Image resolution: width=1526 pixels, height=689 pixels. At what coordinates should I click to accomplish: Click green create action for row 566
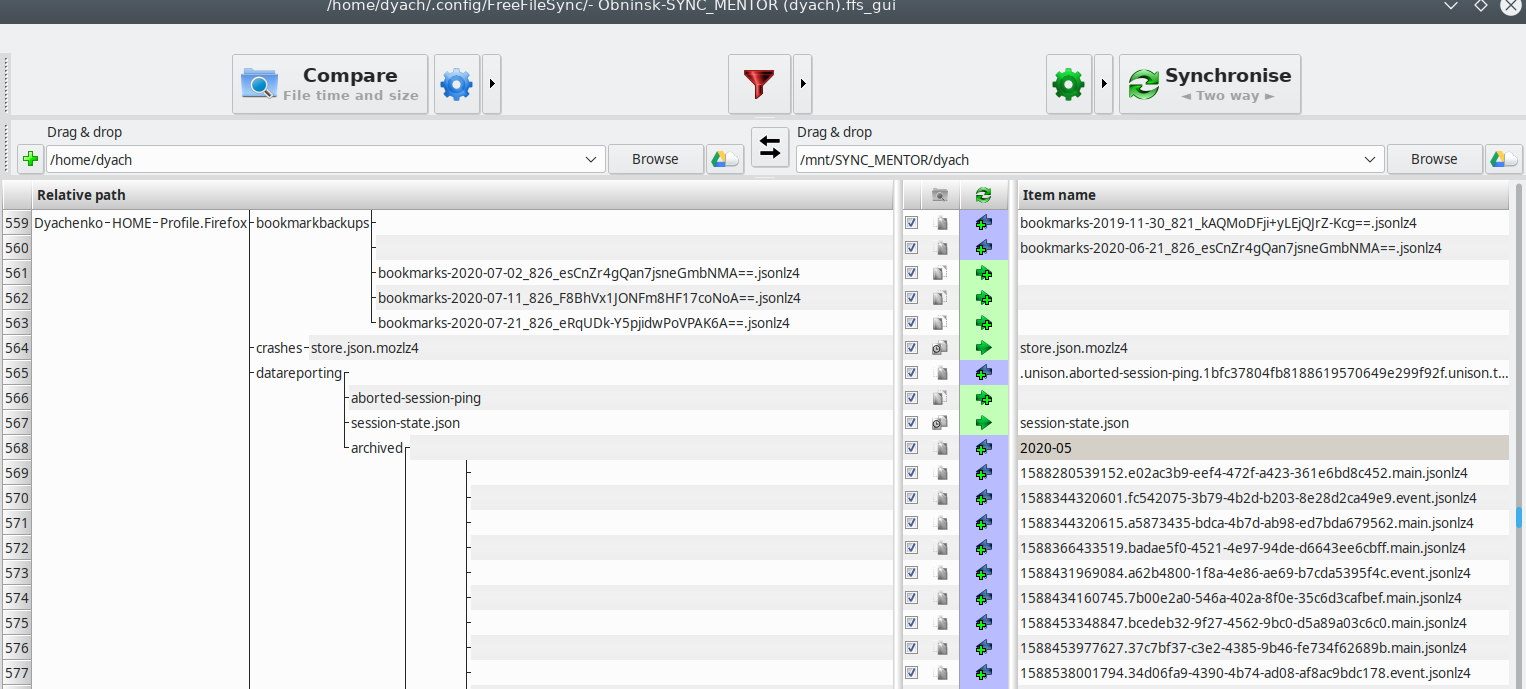point(983,398)
